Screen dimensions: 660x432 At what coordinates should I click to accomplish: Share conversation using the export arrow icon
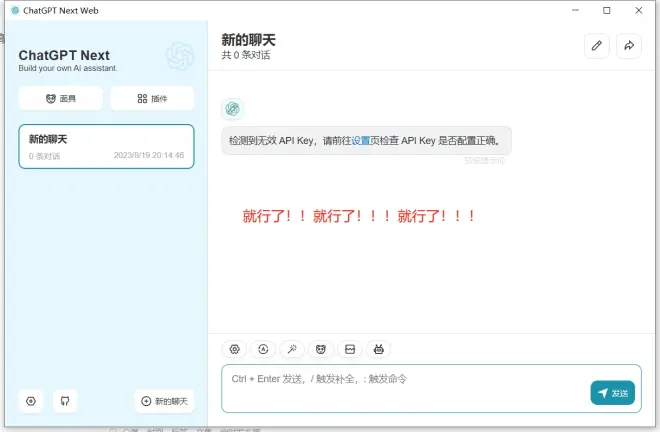[629, 45]
